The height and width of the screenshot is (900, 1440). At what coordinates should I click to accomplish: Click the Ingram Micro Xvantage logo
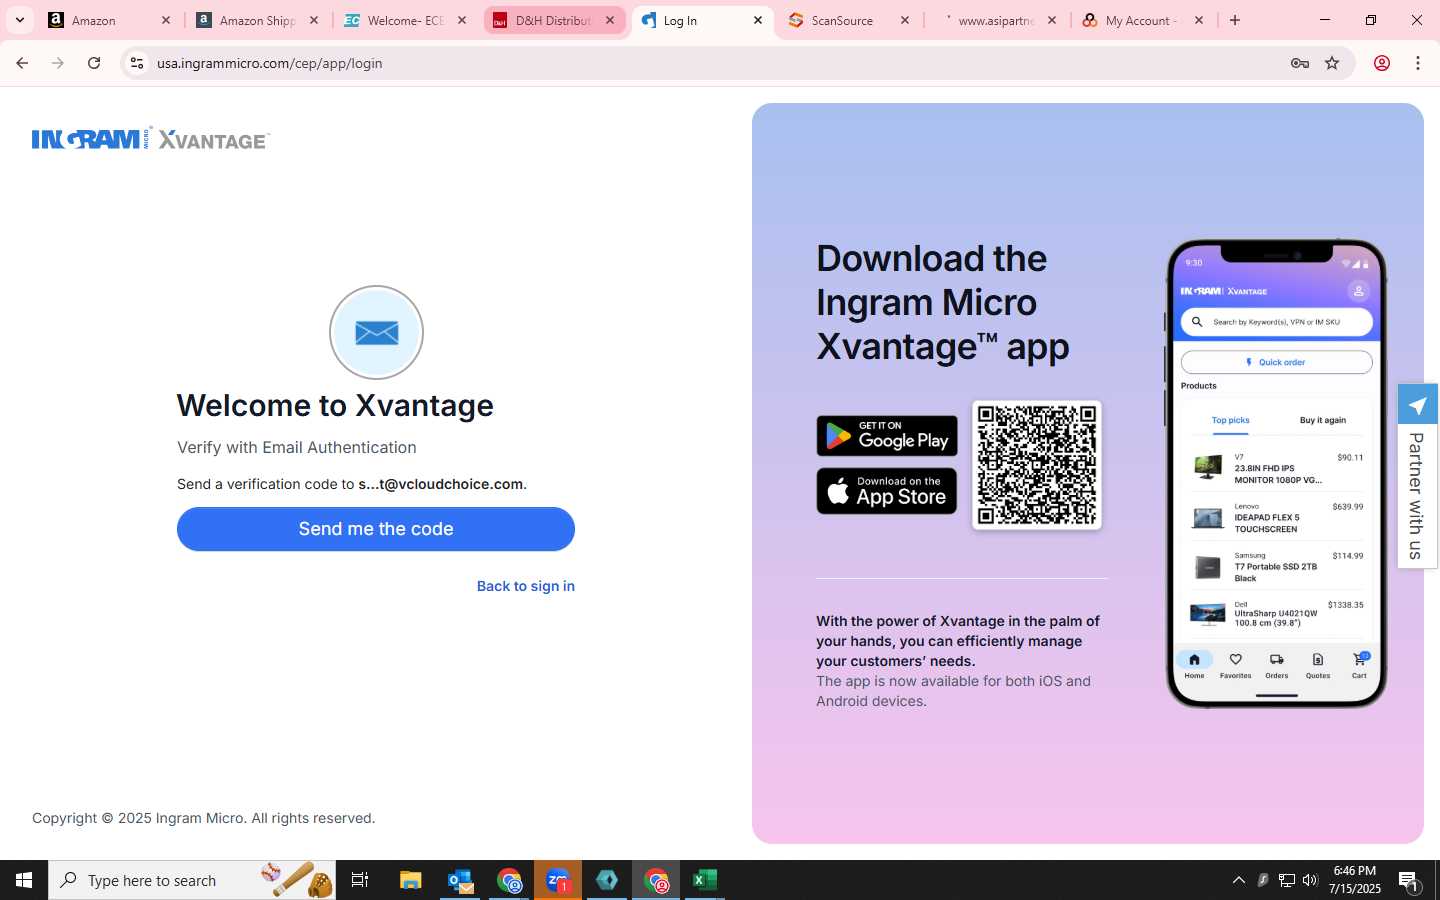click(151, 139)
